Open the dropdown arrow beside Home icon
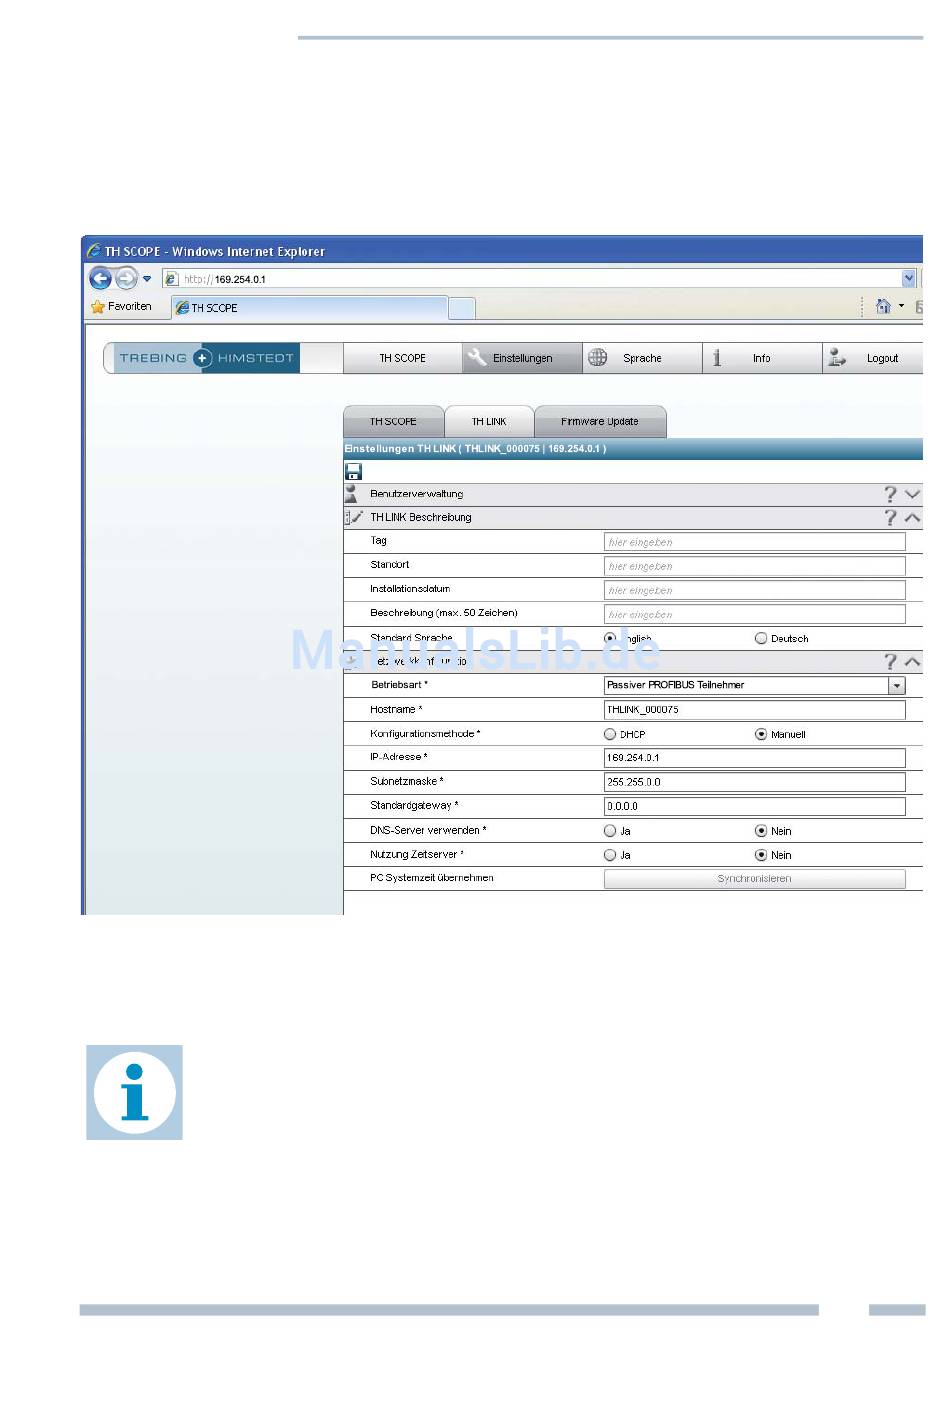 click(901, 306)
